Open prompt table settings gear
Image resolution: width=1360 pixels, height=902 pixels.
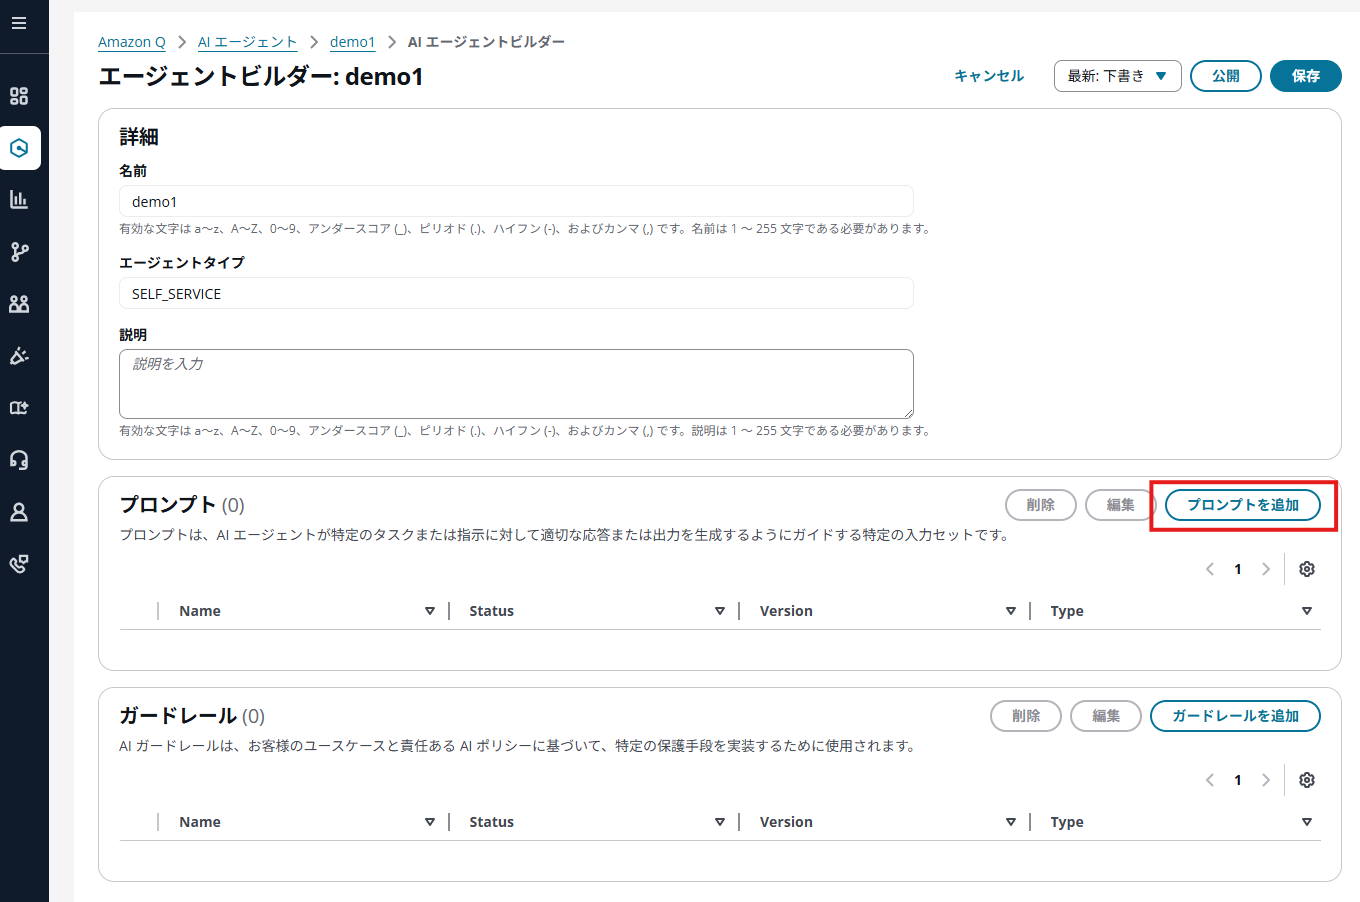(x=1306, y=569)
